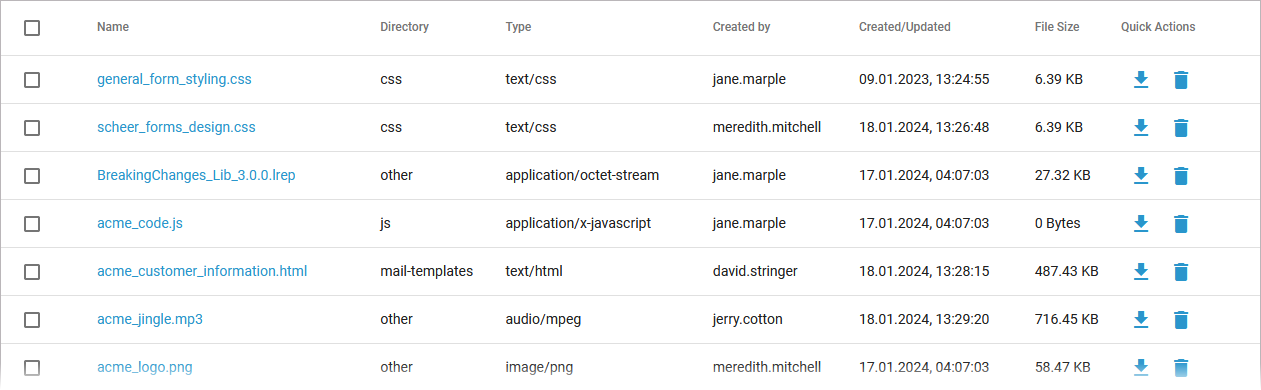This screenshot has width=1261, height=390.
Task: Delete BreakingChanges_Lib_3.0.0.lrep with trash icon
Action: click(x=1181, y=176)
